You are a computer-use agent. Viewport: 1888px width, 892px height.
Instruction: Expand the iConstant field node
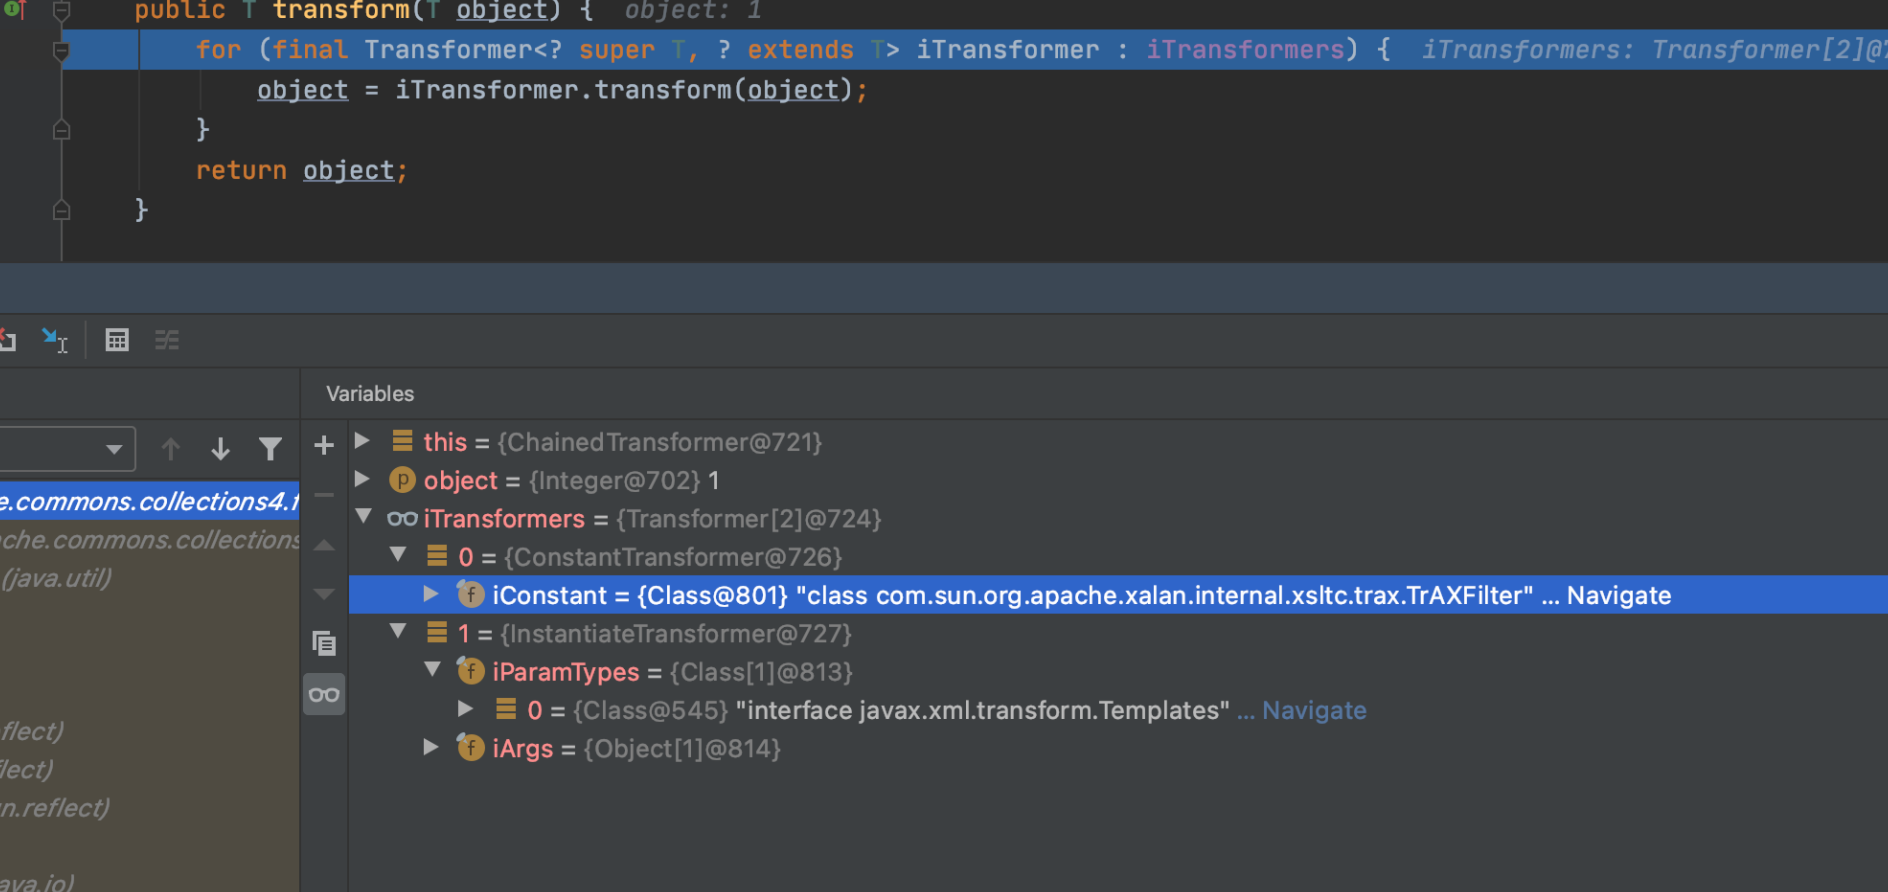tap(431, 594)
